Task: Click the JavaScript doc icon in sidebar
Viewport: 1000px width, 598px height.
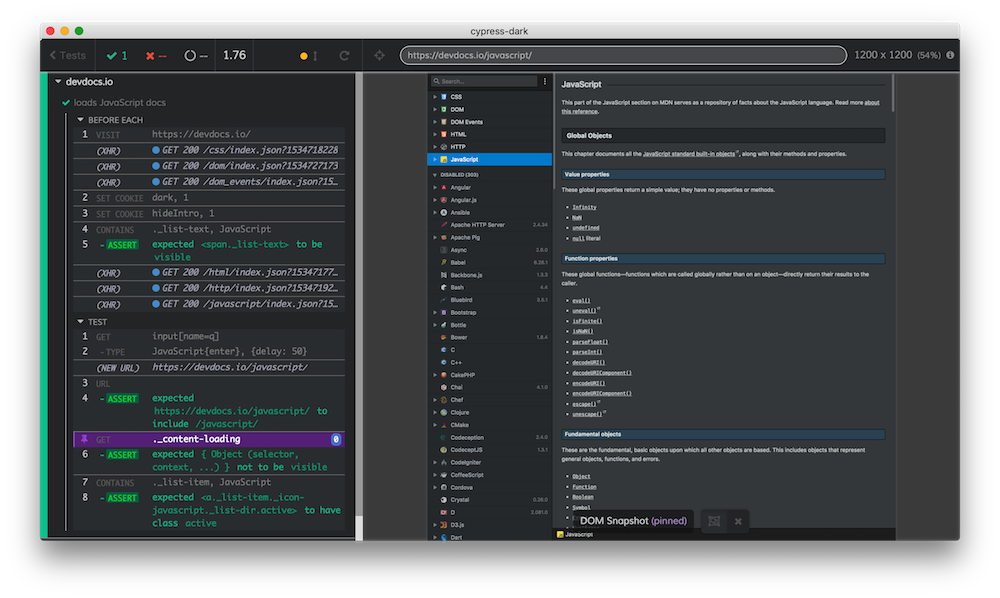Action: pyautogui.click(x=444, y=159)
